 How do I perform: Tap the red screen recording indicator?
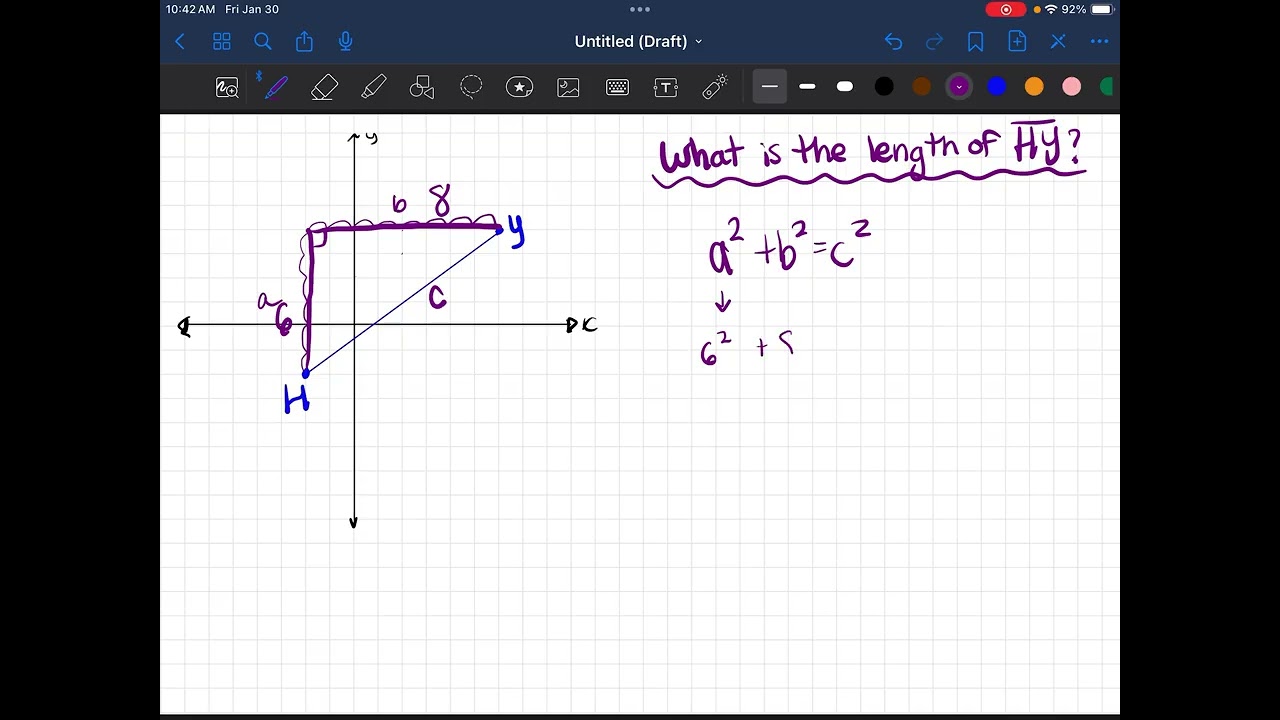[1006, 9]
